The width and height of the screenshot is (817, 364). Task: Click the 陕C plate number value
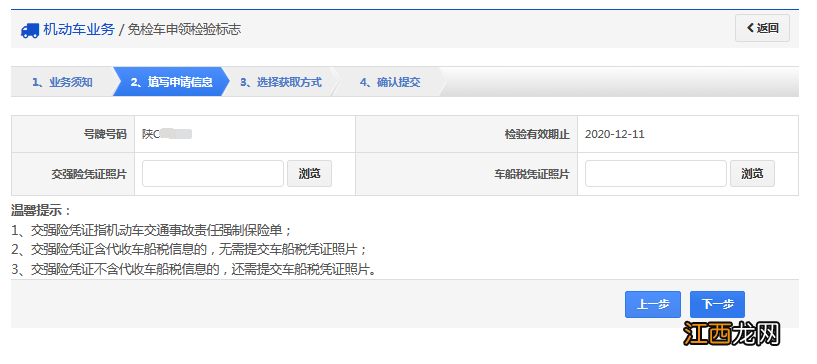(167, 134)
